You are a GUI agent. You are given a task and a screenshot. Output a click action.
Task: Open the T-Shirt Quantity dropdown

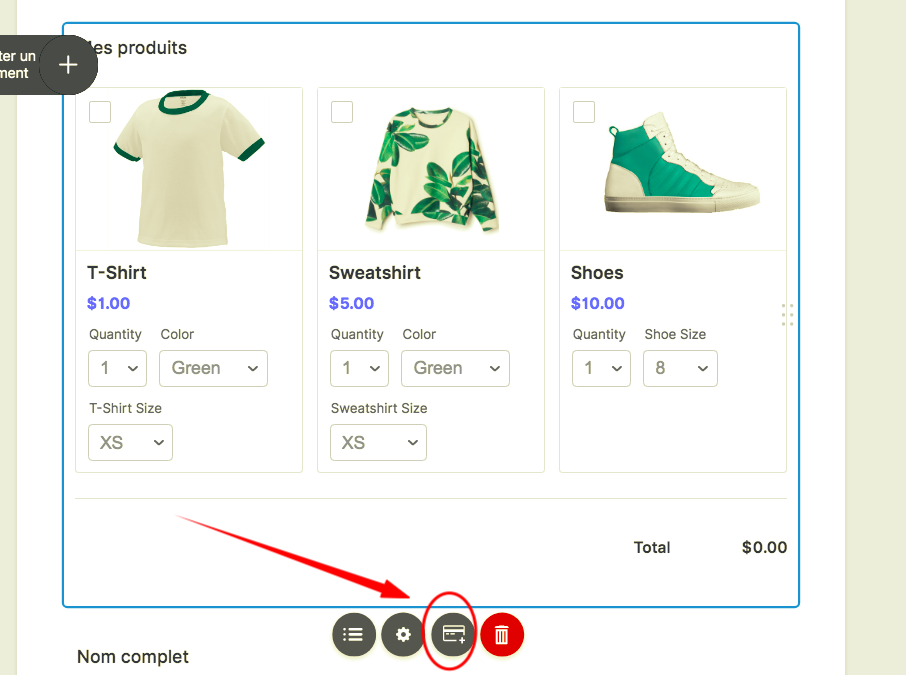pos(118,368)
